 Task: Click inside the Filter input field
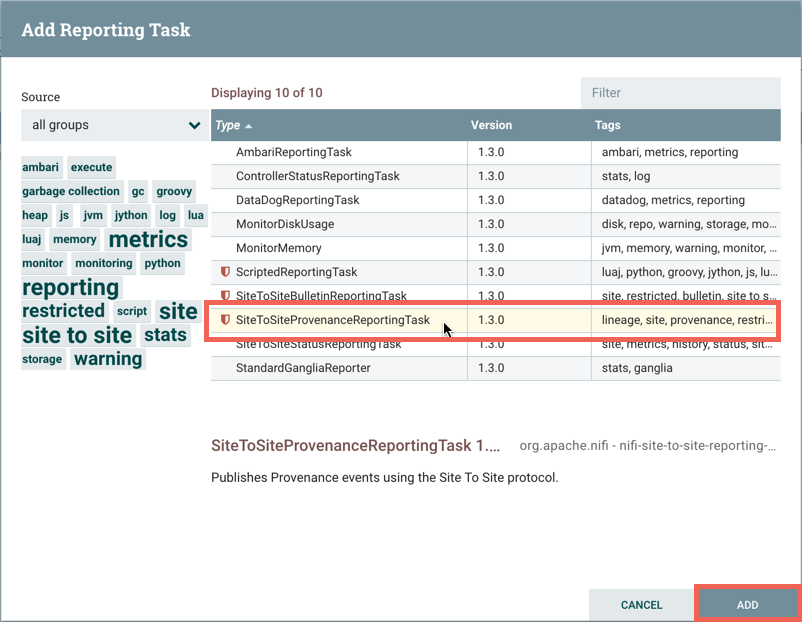pyautogui.click(x=680, y=93)
